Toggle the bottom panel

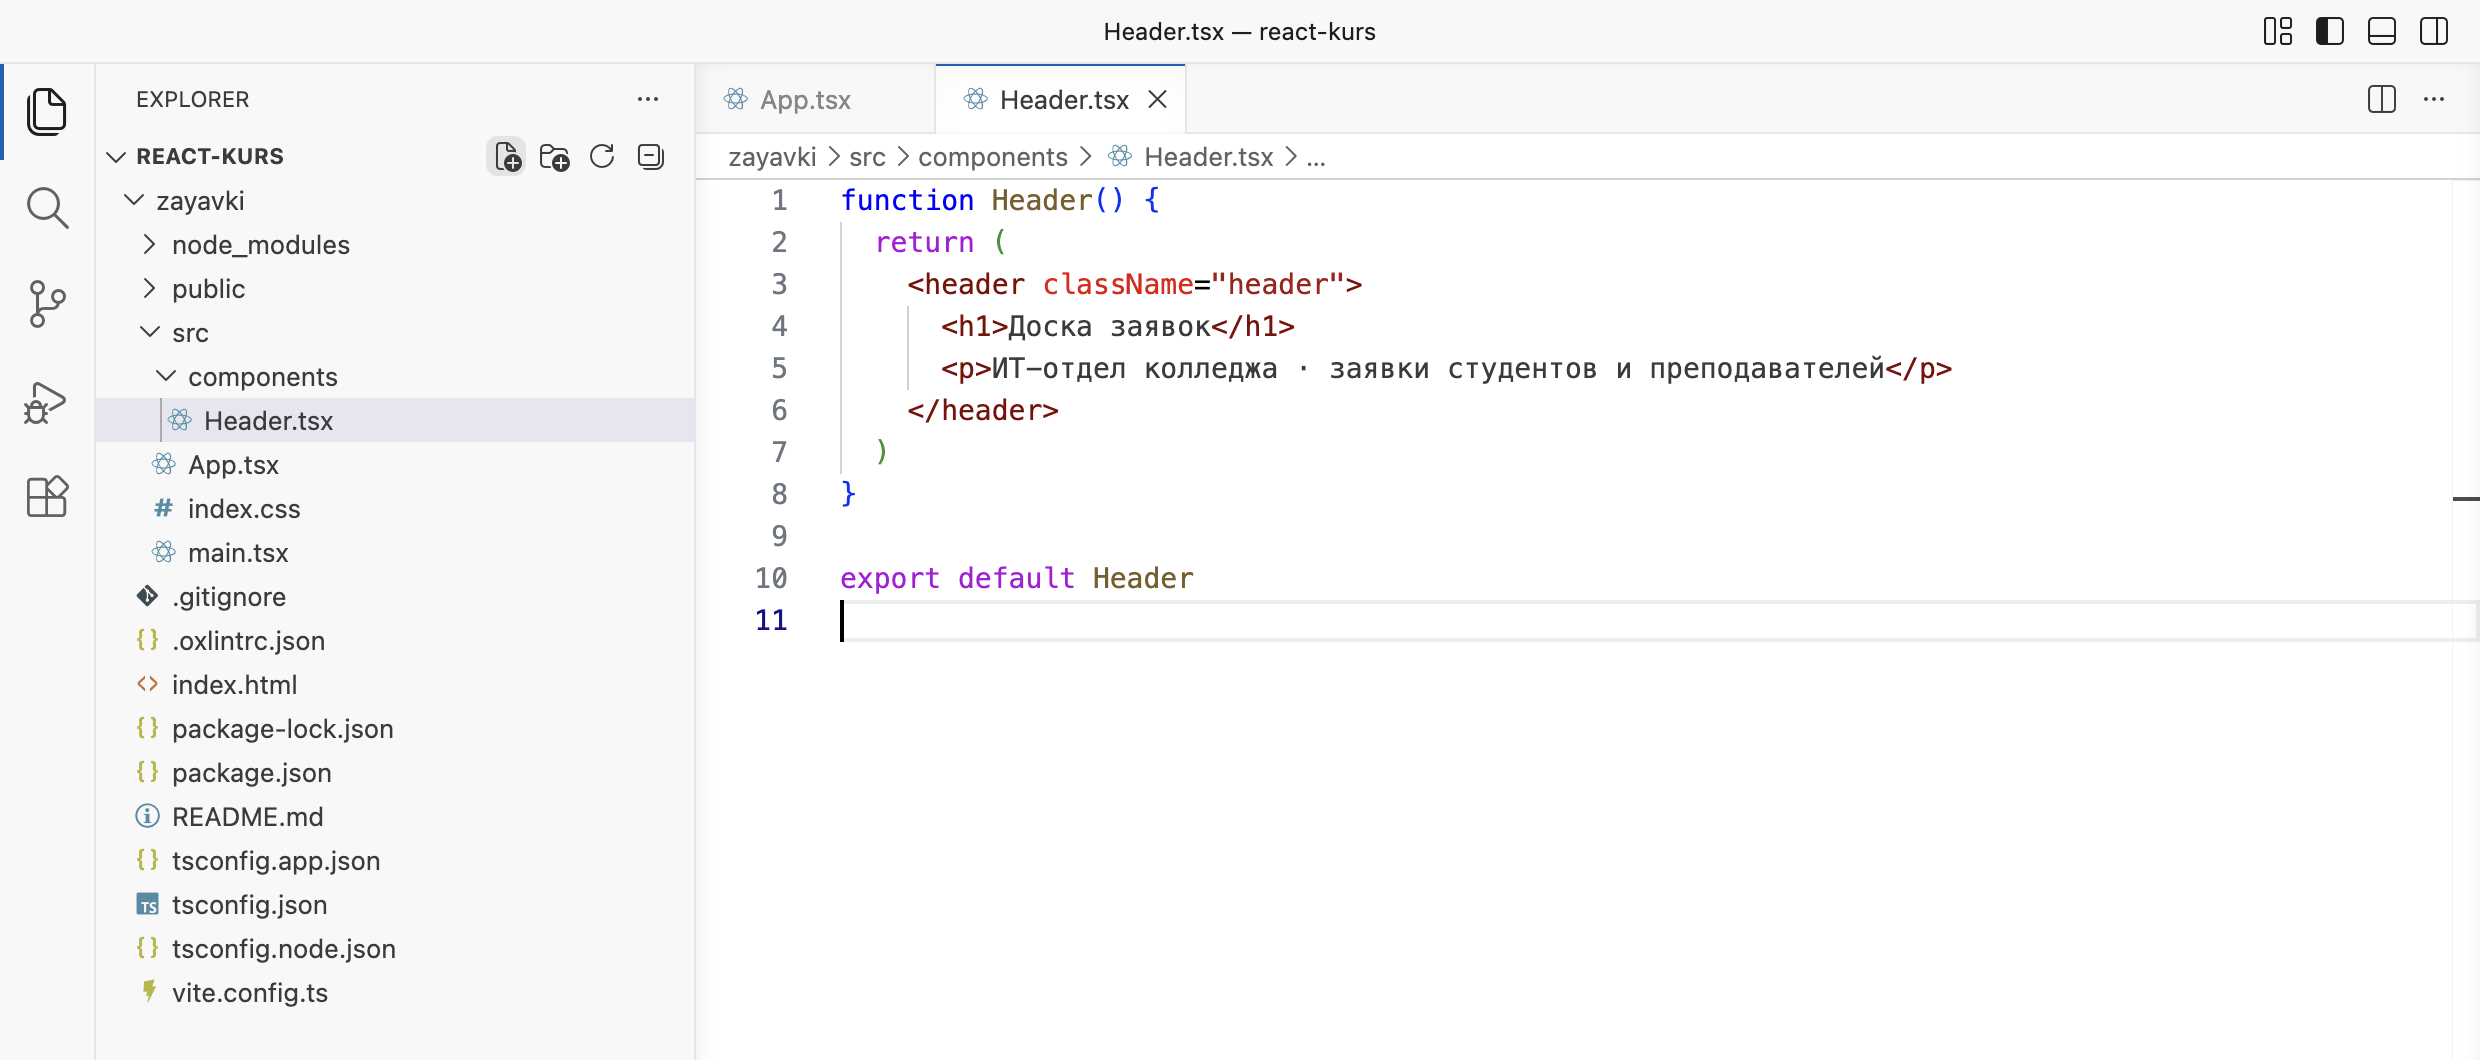2382,31
